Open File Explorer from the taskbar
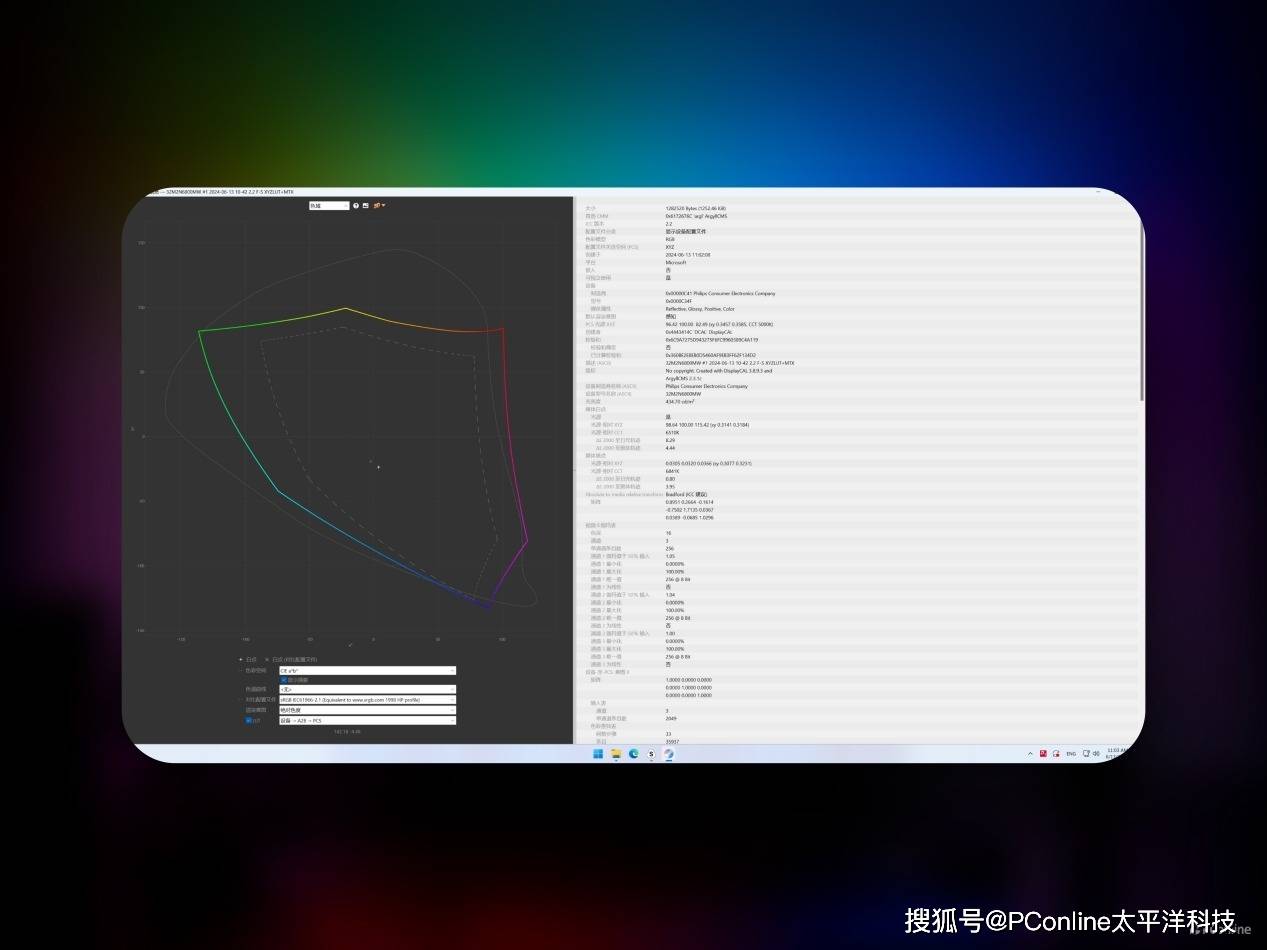This screenshot has height=950, width=1267. (616, 753)
